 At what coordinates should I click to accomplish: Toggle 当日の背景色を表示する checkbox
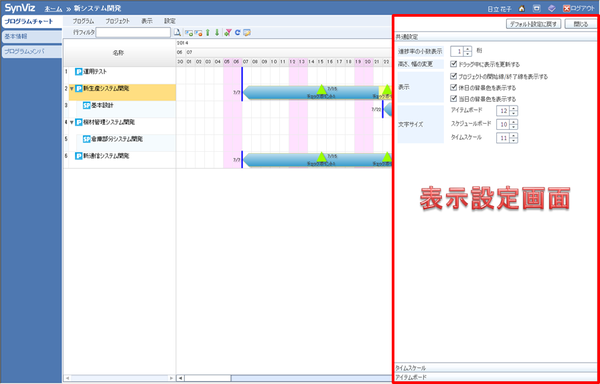pos(454,99)
